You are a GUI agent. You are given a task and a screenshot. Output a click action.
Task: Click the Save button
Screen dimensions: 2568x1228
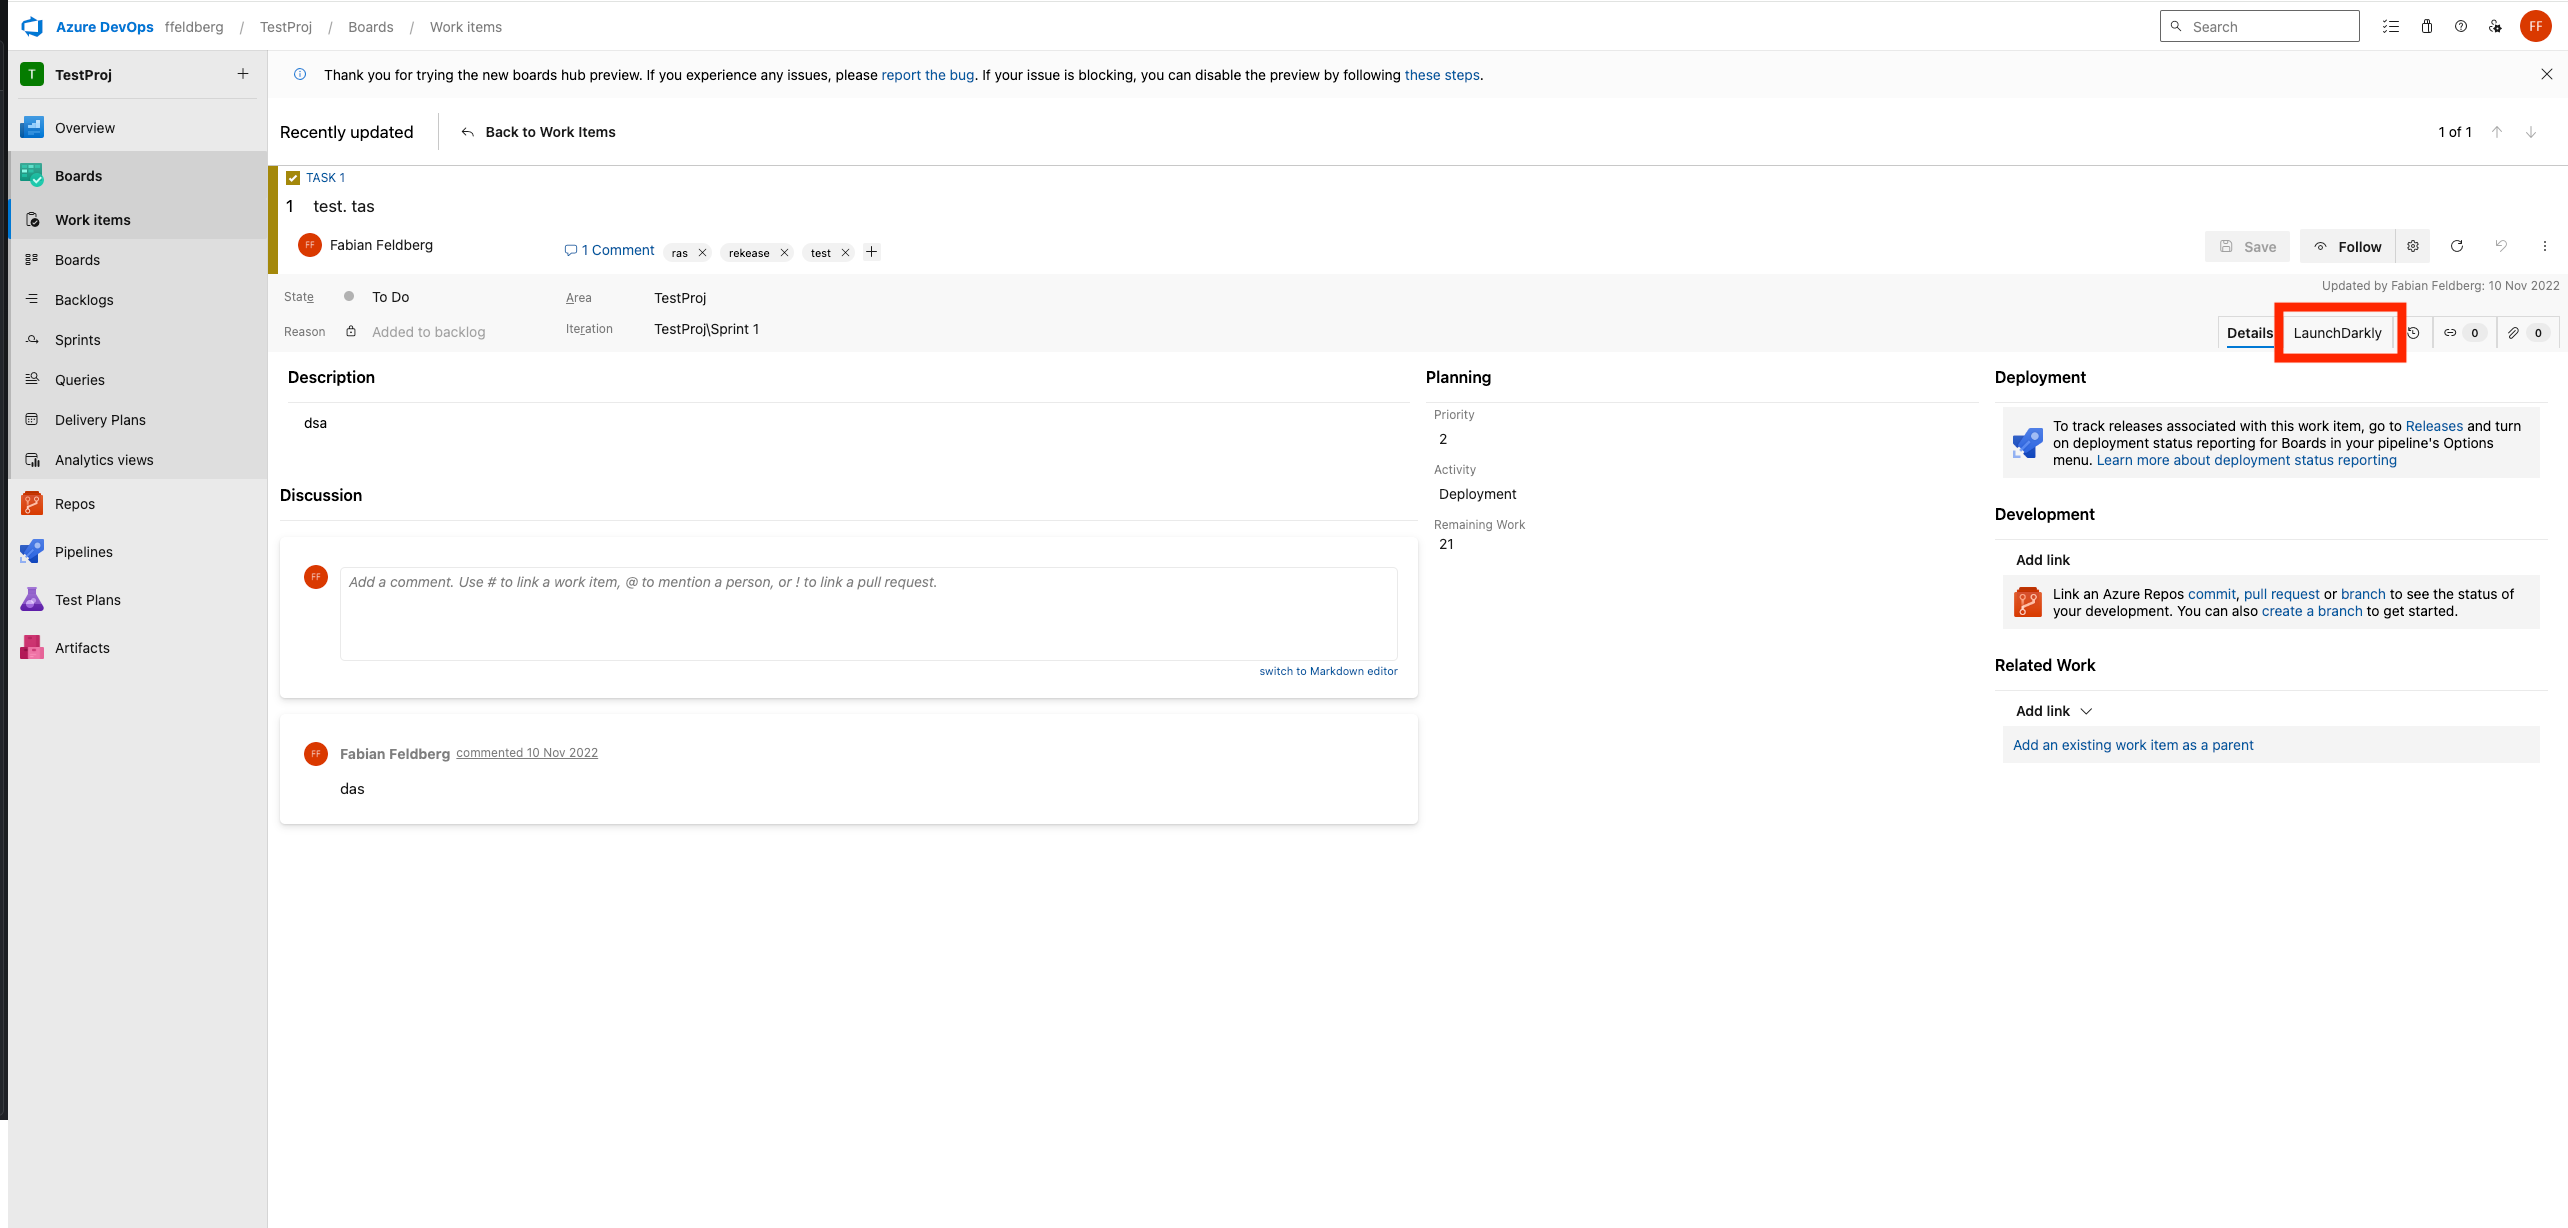[2247, 246]
